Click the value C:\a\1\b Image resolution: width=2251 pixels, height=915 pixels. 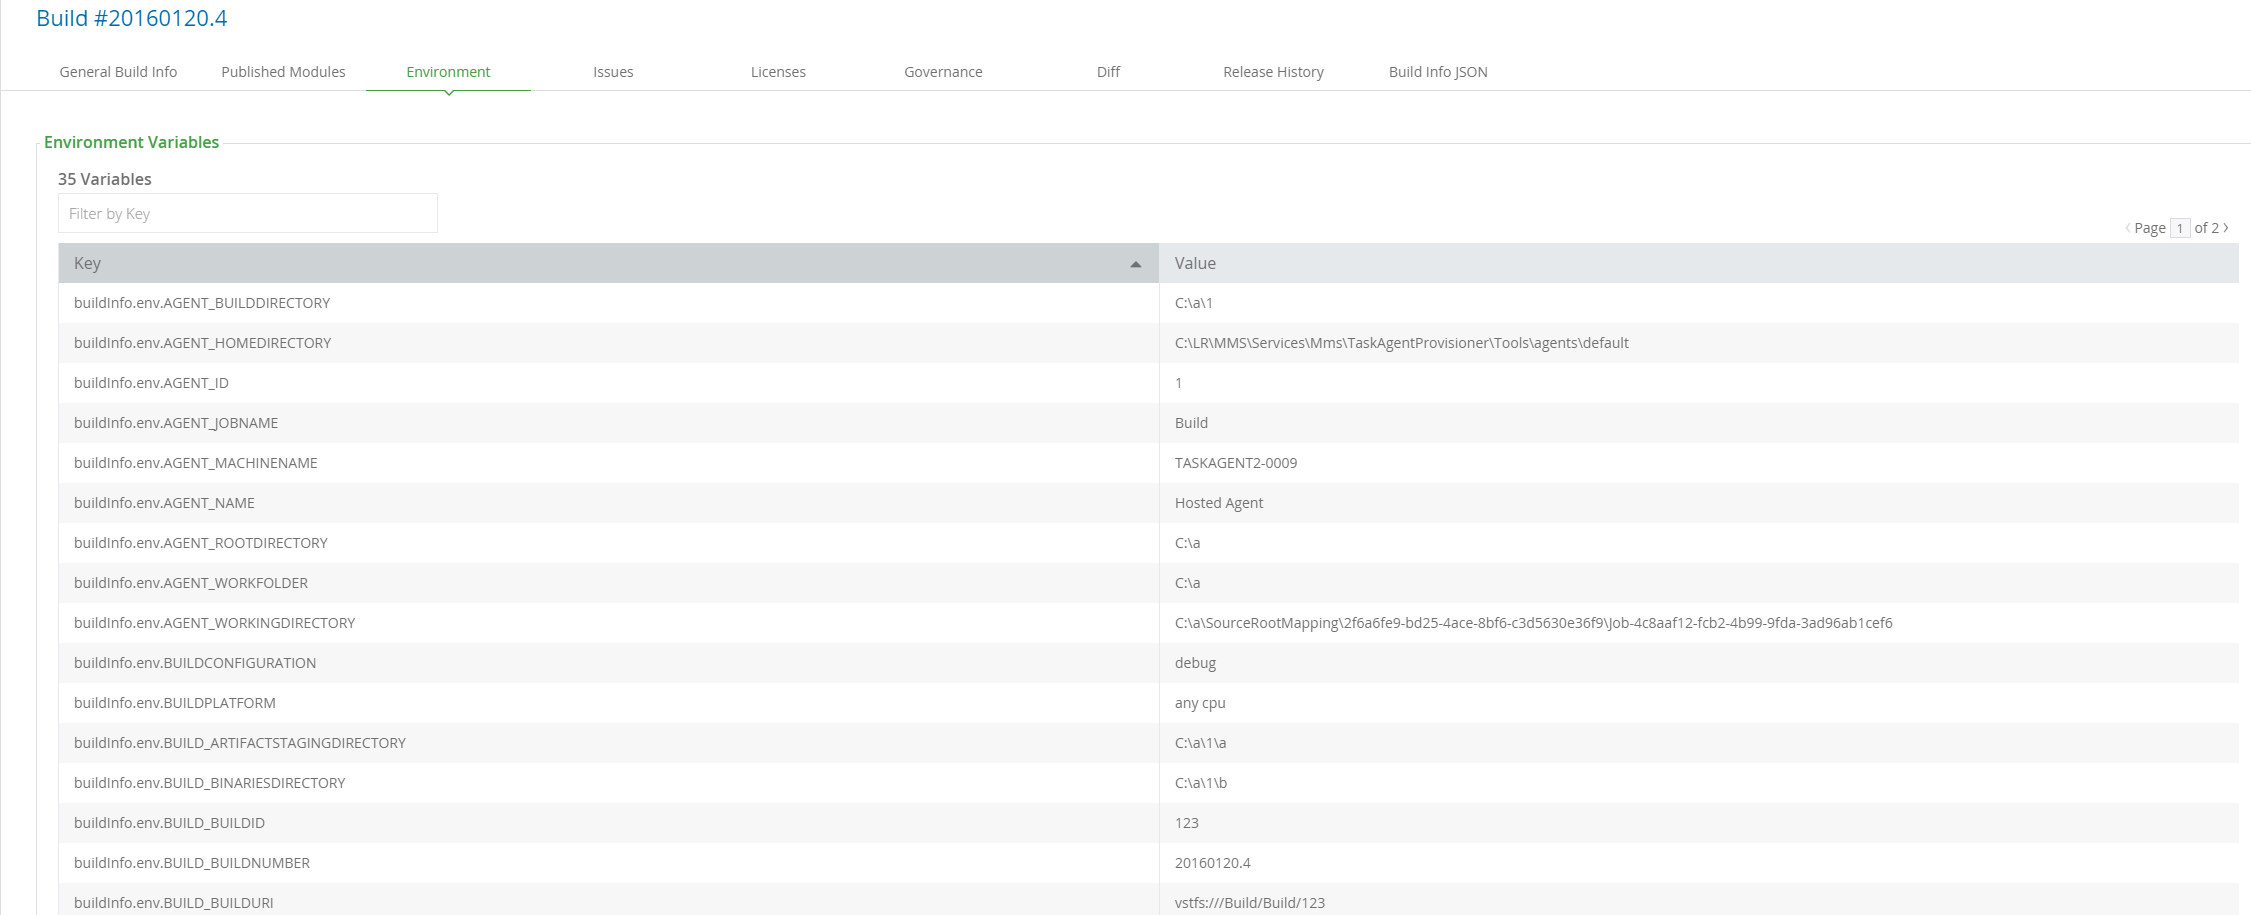1201,783
